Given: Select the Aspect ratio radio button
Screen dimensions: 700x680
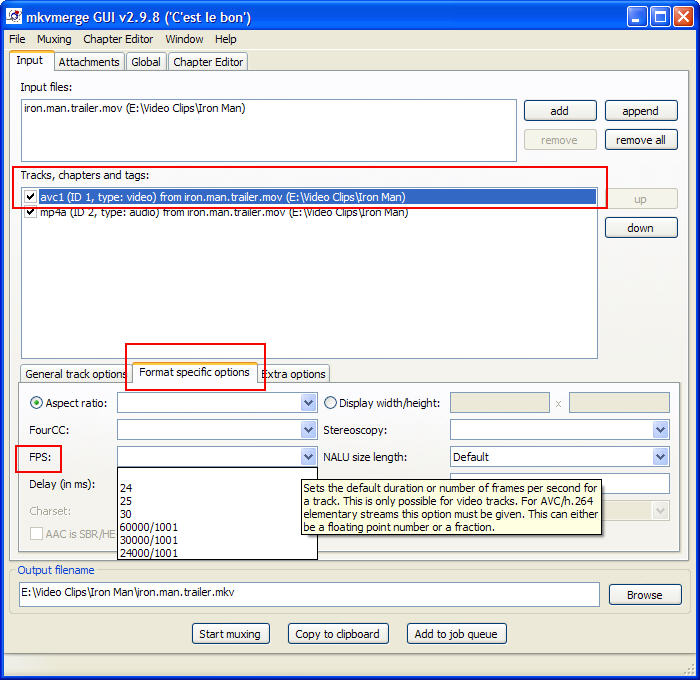Looking at the screenshot, I should pos(36,403).
